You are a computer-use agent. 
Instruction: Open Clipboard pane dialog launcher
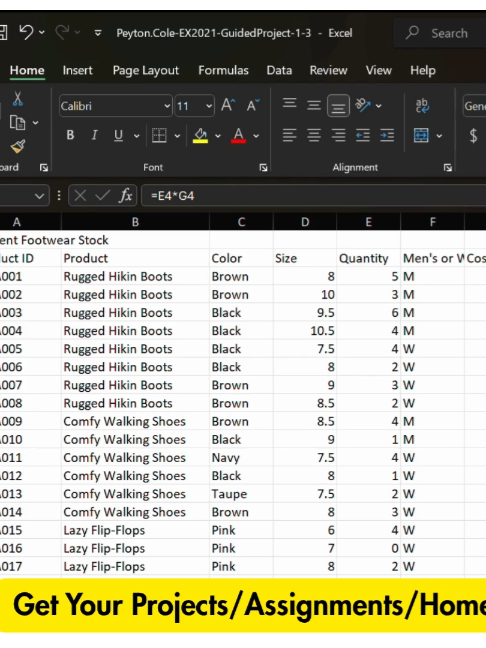pyautogui.click(x=44, y=167)
